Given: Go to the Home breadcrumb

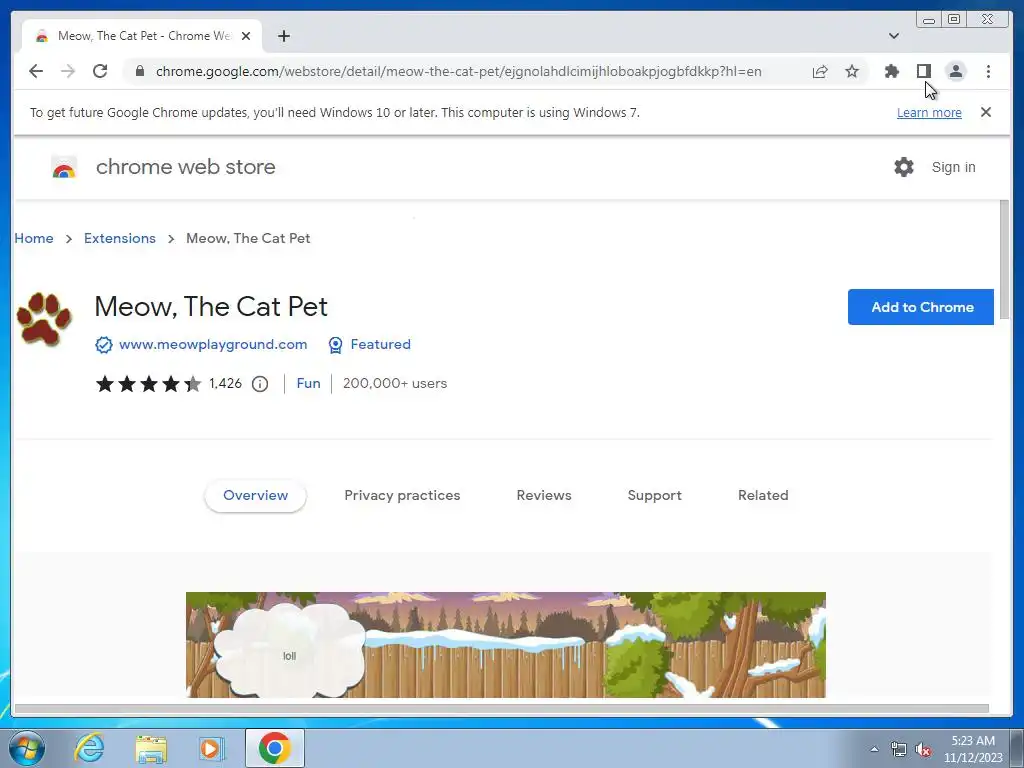Looking at the screenshot, I should click(x=34, y=238).
